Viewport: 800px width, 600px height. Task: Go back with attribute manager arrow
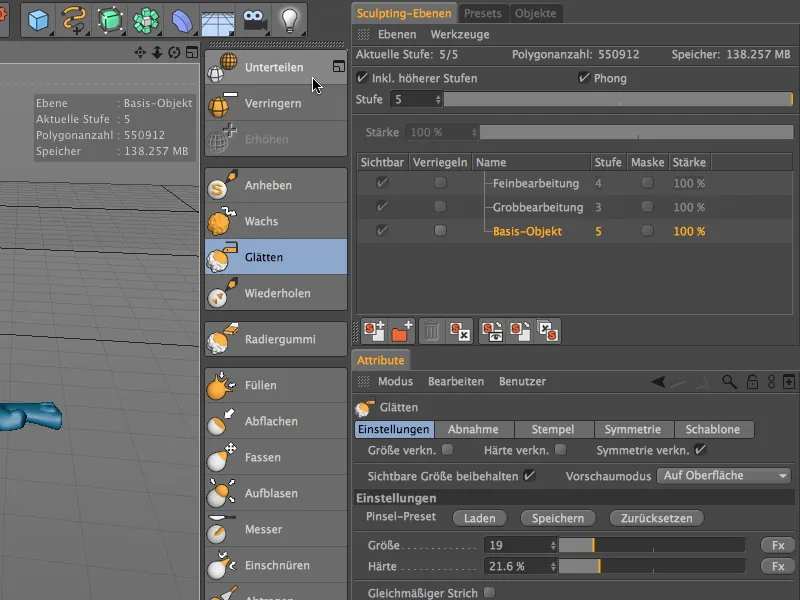click(x=658, y=382)
